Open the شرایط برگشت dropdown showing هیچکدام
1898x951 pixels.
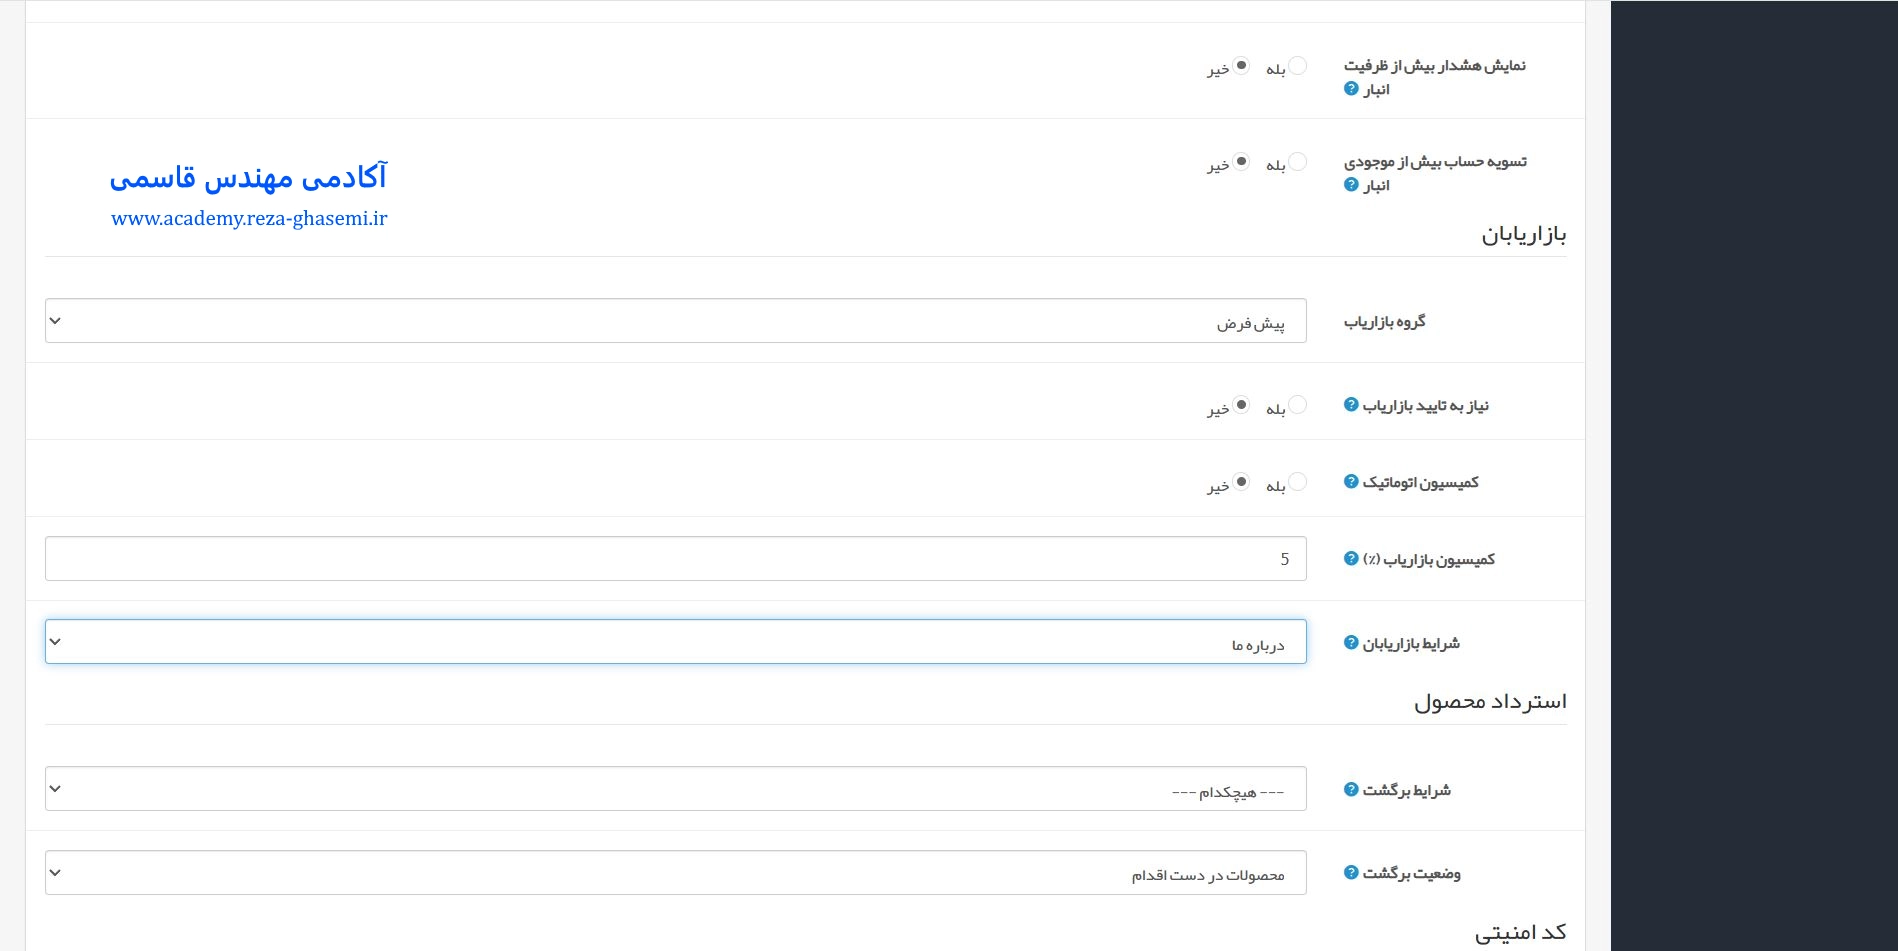(x=676, y=789)
